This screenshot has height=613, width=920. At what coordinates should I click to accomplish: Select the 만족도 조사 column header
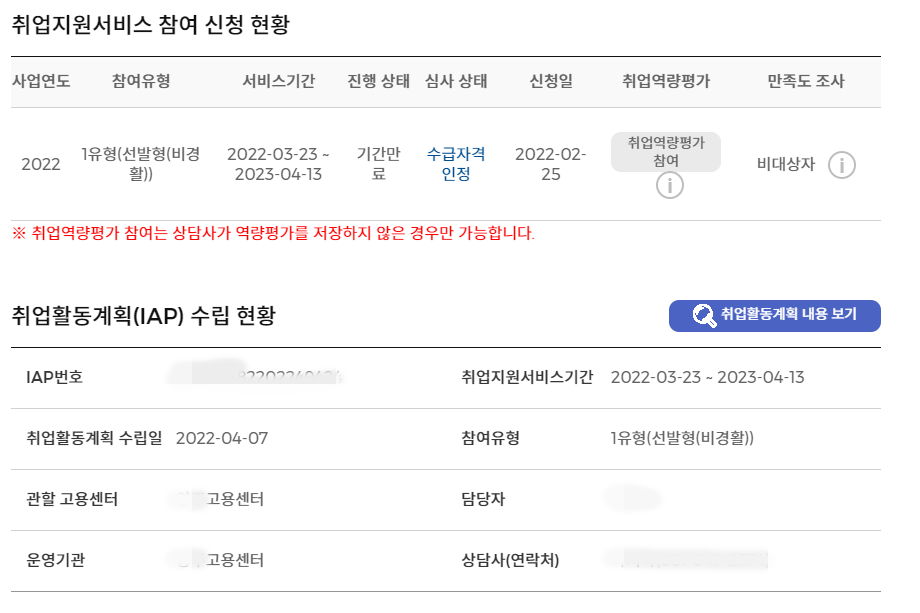pyautogui.click(x=806, y=81)
